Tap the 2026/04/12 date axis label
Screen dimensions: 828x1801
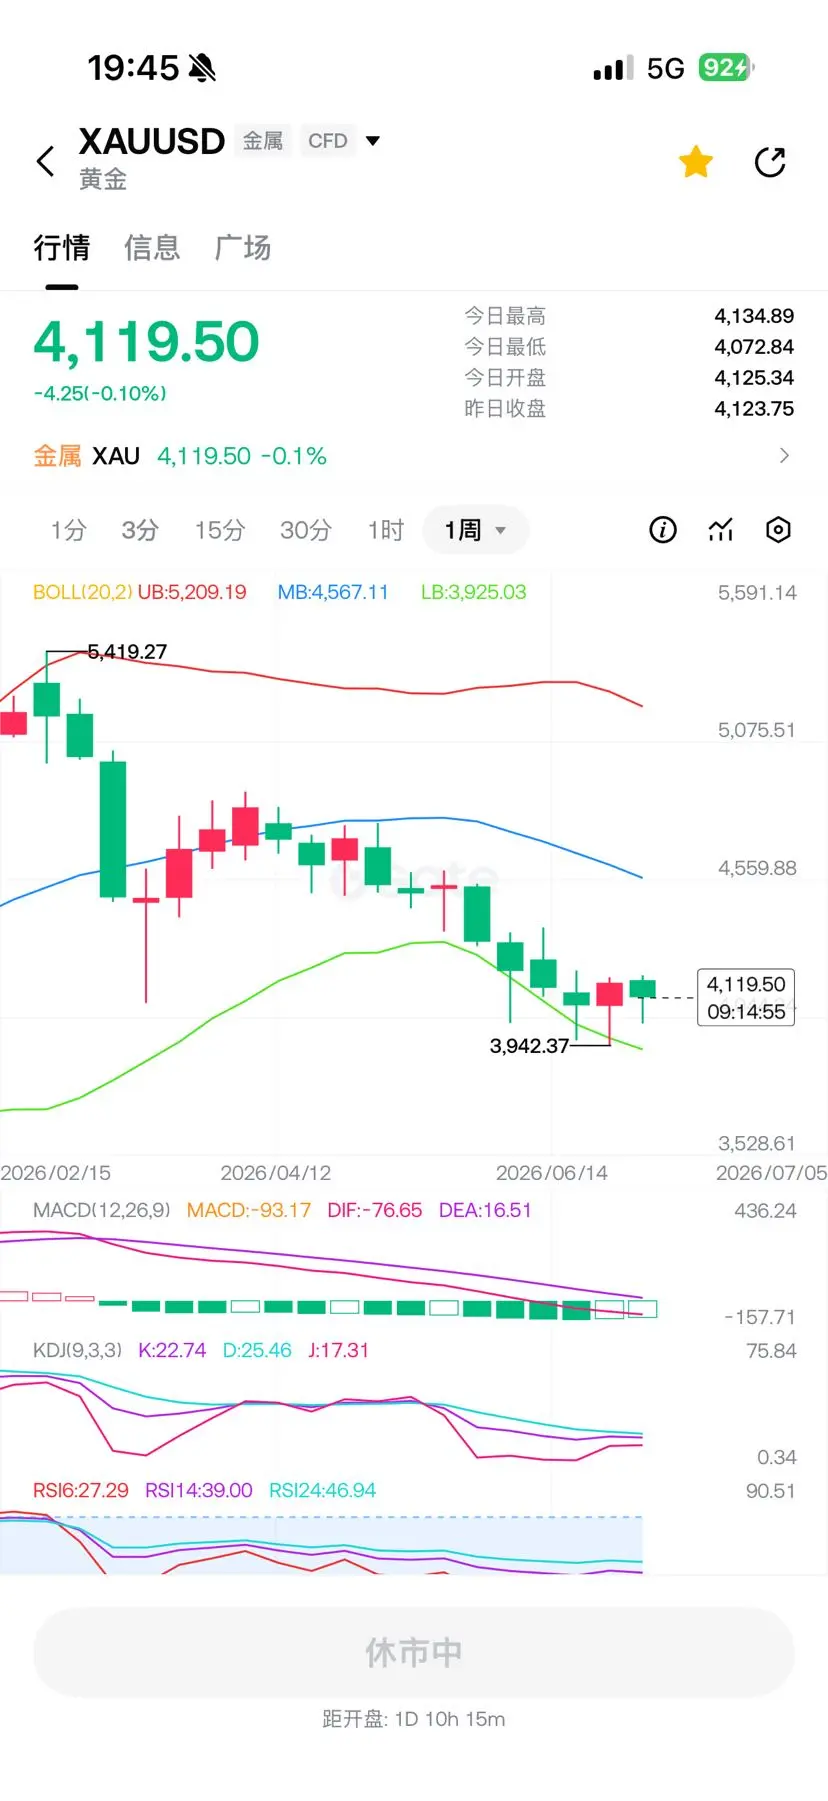tap(275, 1173)
